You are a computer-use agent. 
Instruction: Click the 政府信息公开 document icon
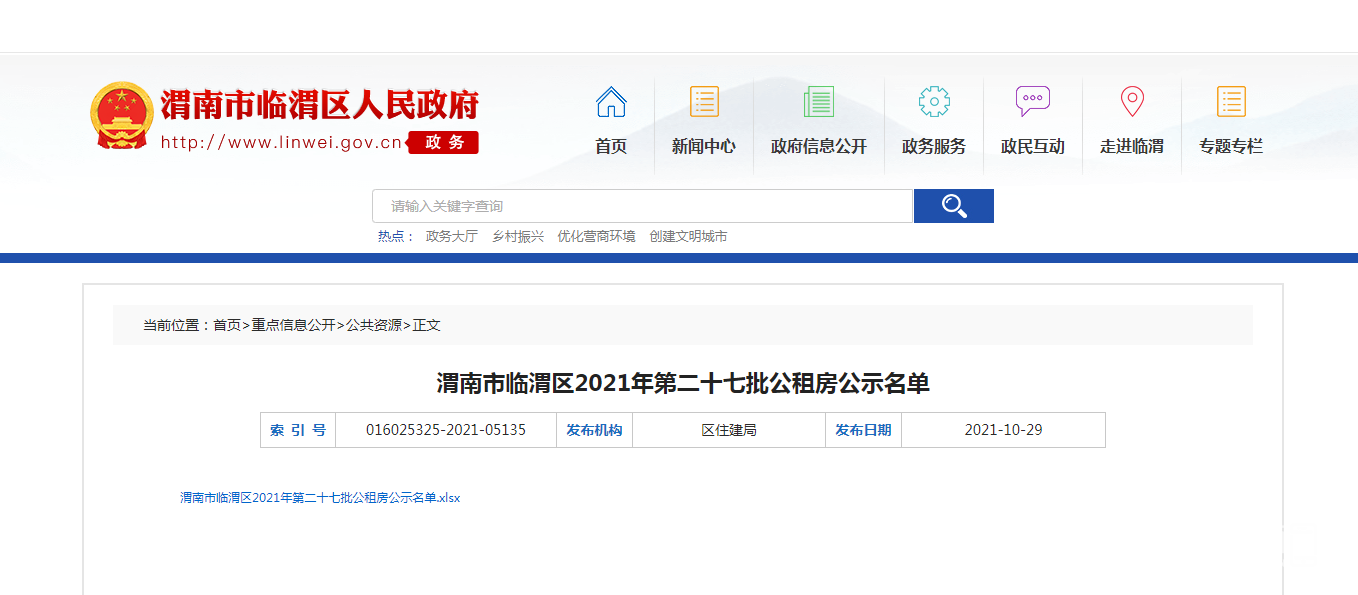[818, 102]
